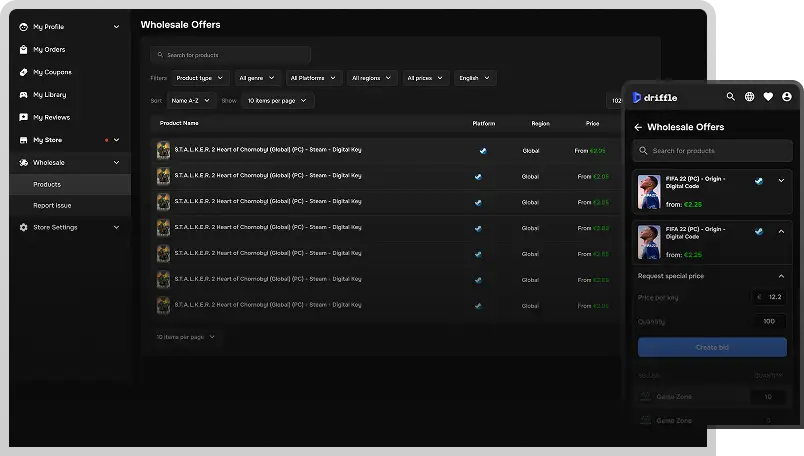This screenshot has width=804, height=456.
Task: Expand the first FIFA 22 offer card
Action: [781, 181]
